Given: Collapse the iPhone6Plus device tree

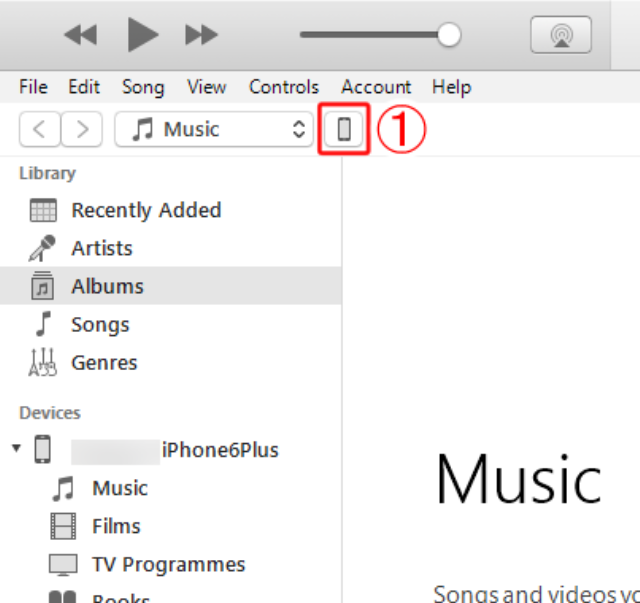Looking at the screenshot, I should 16,448.
